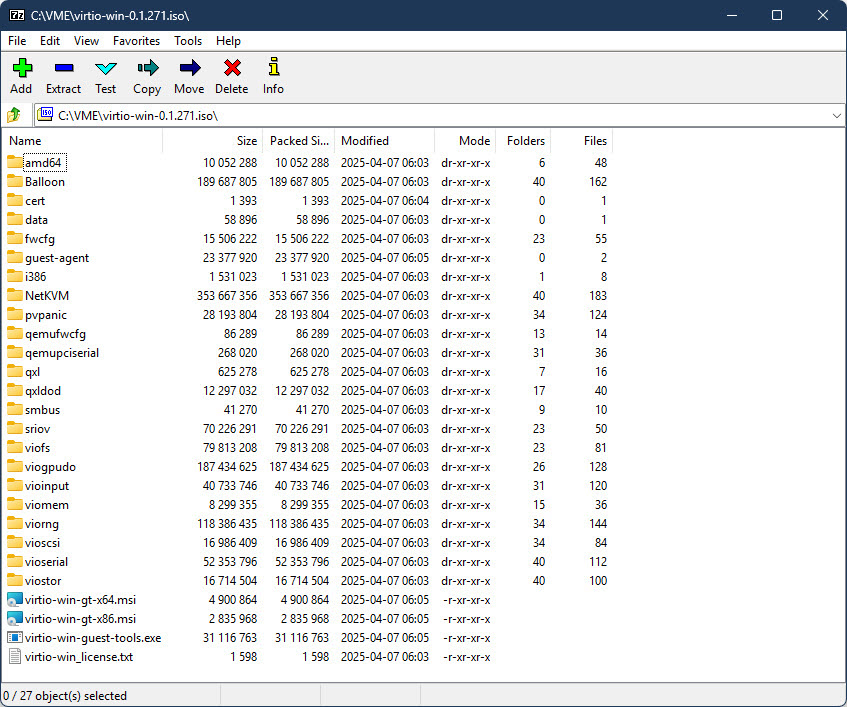Click the red Delete icon
This screenshot has width=847, height=707.
coord(232,69)
